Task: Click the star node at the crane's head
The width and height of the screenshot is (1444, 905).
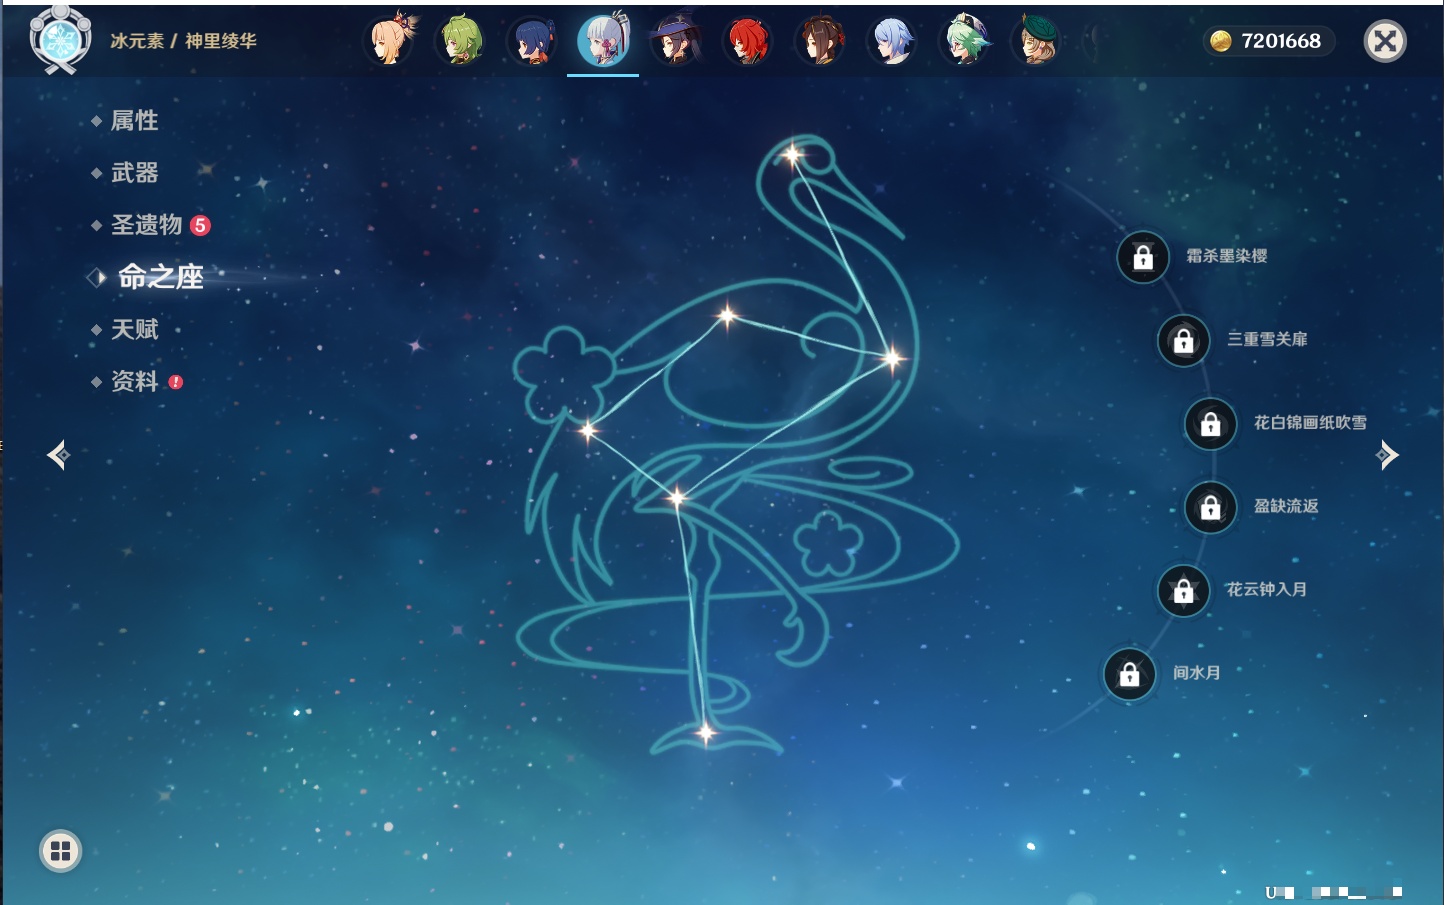Action: (792, 155)
